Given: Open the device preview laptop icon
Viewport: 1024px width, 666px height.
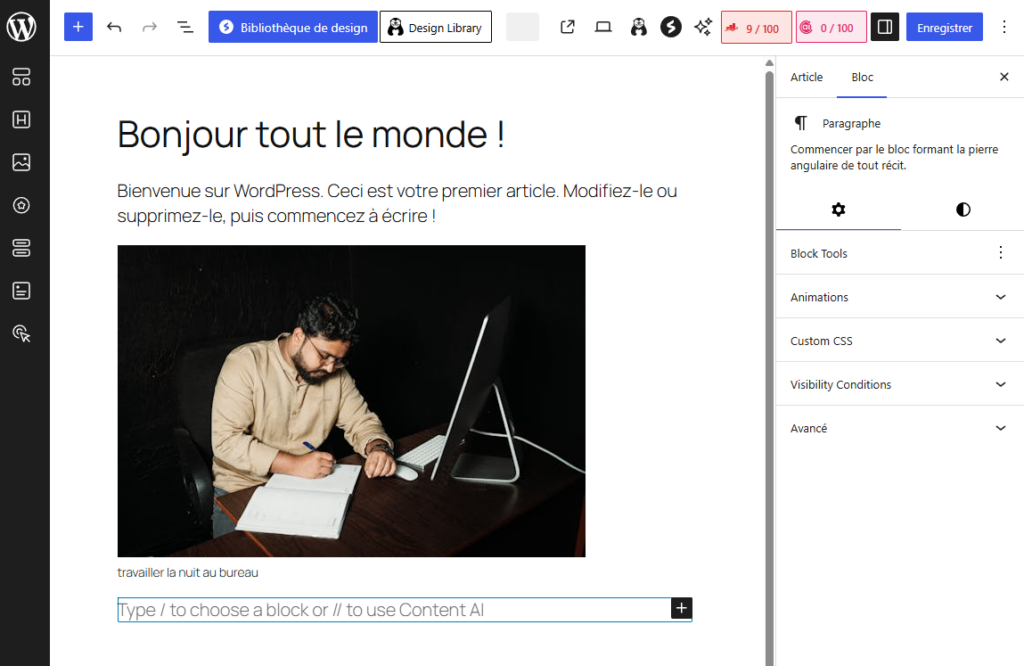Looking at the screenshot, I should coord(603,27).
